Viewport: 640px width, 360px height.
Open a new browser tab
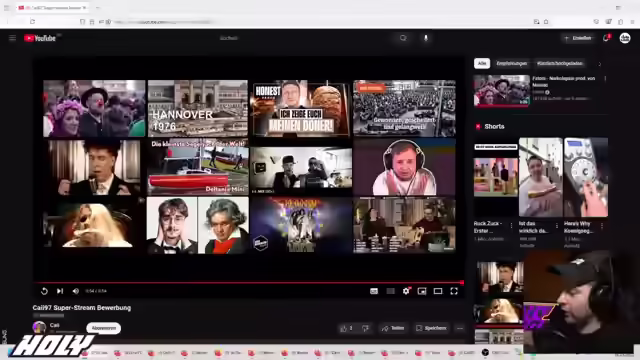pos(98,7)
